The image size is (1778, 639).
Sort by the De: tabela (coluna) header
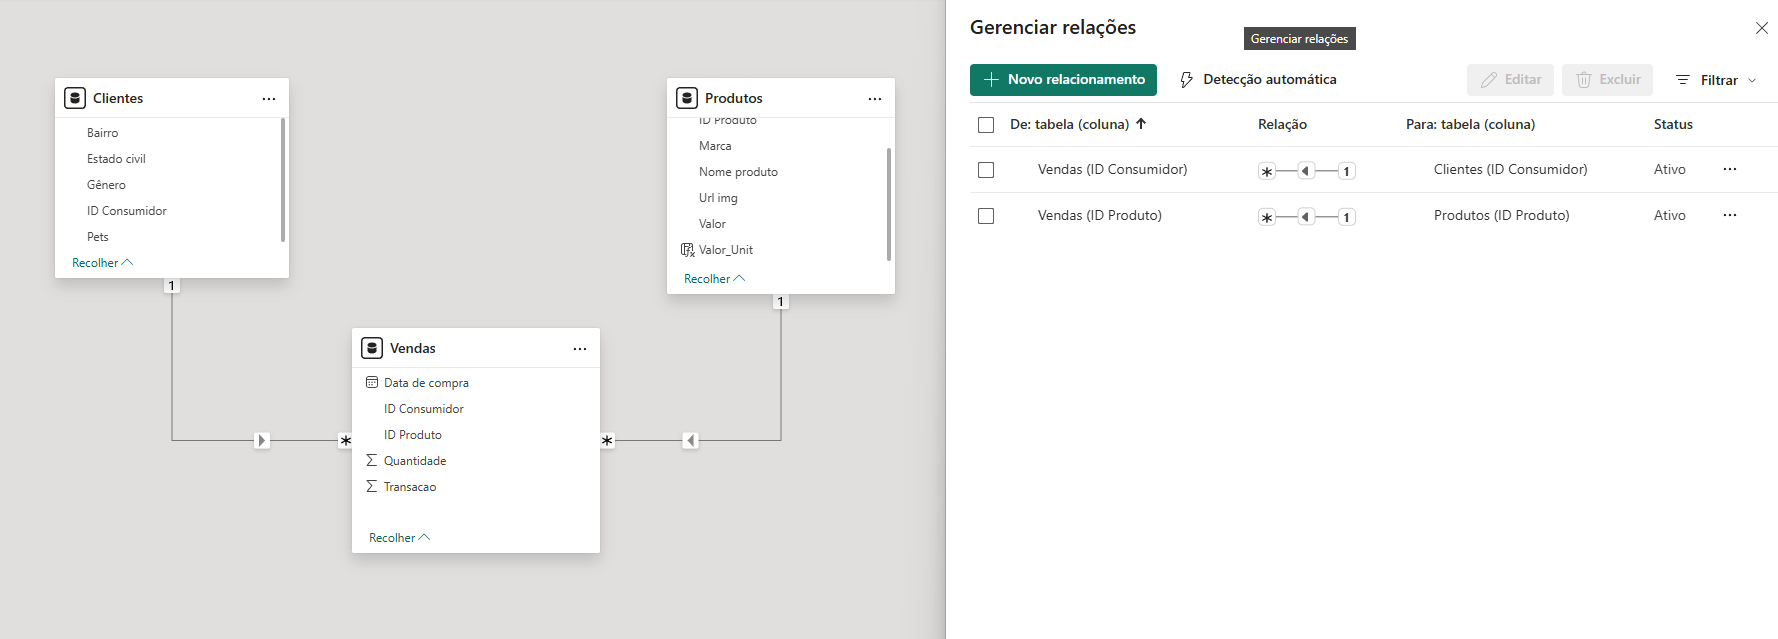[x=1069, y=125]
